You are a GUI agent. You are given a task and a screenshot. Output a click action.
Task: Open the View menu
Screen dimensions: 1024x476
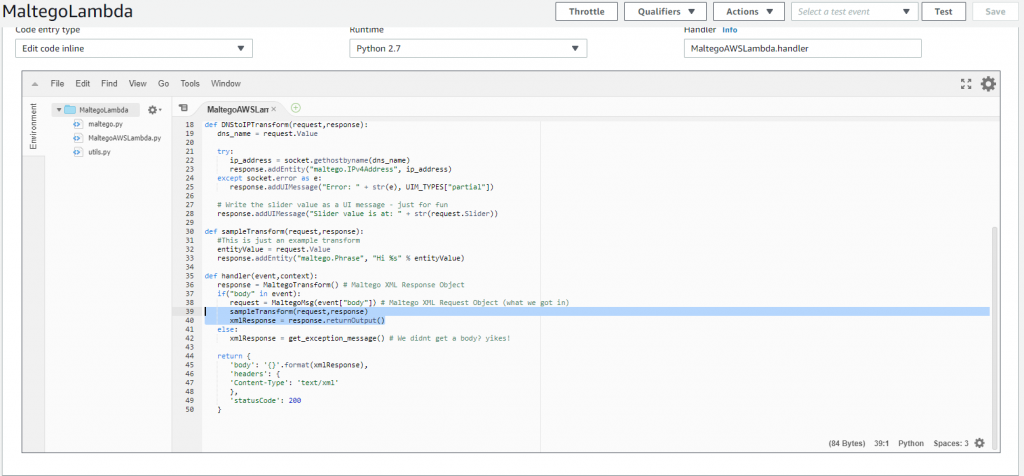click(x=138, y=84)
